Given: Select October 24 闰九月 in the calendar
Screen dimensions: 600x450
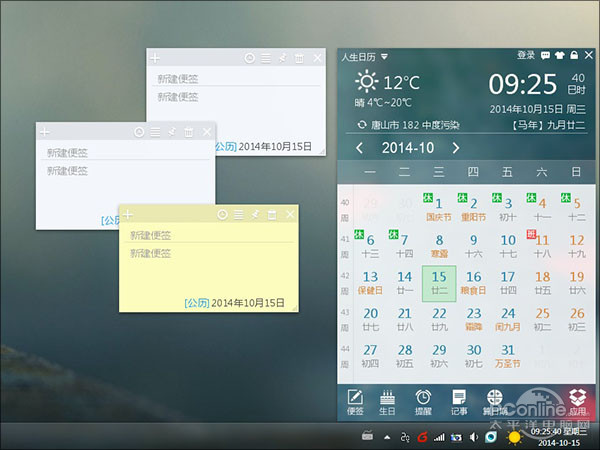Looking at the screenshot, I should 508,320.
